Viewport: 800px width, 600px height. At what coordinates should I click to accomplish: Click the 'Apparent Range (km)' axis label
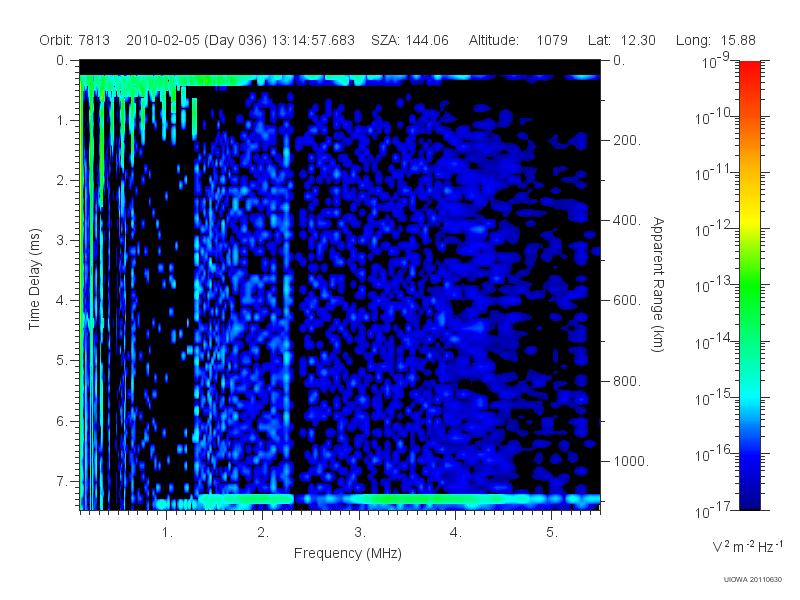658,284
